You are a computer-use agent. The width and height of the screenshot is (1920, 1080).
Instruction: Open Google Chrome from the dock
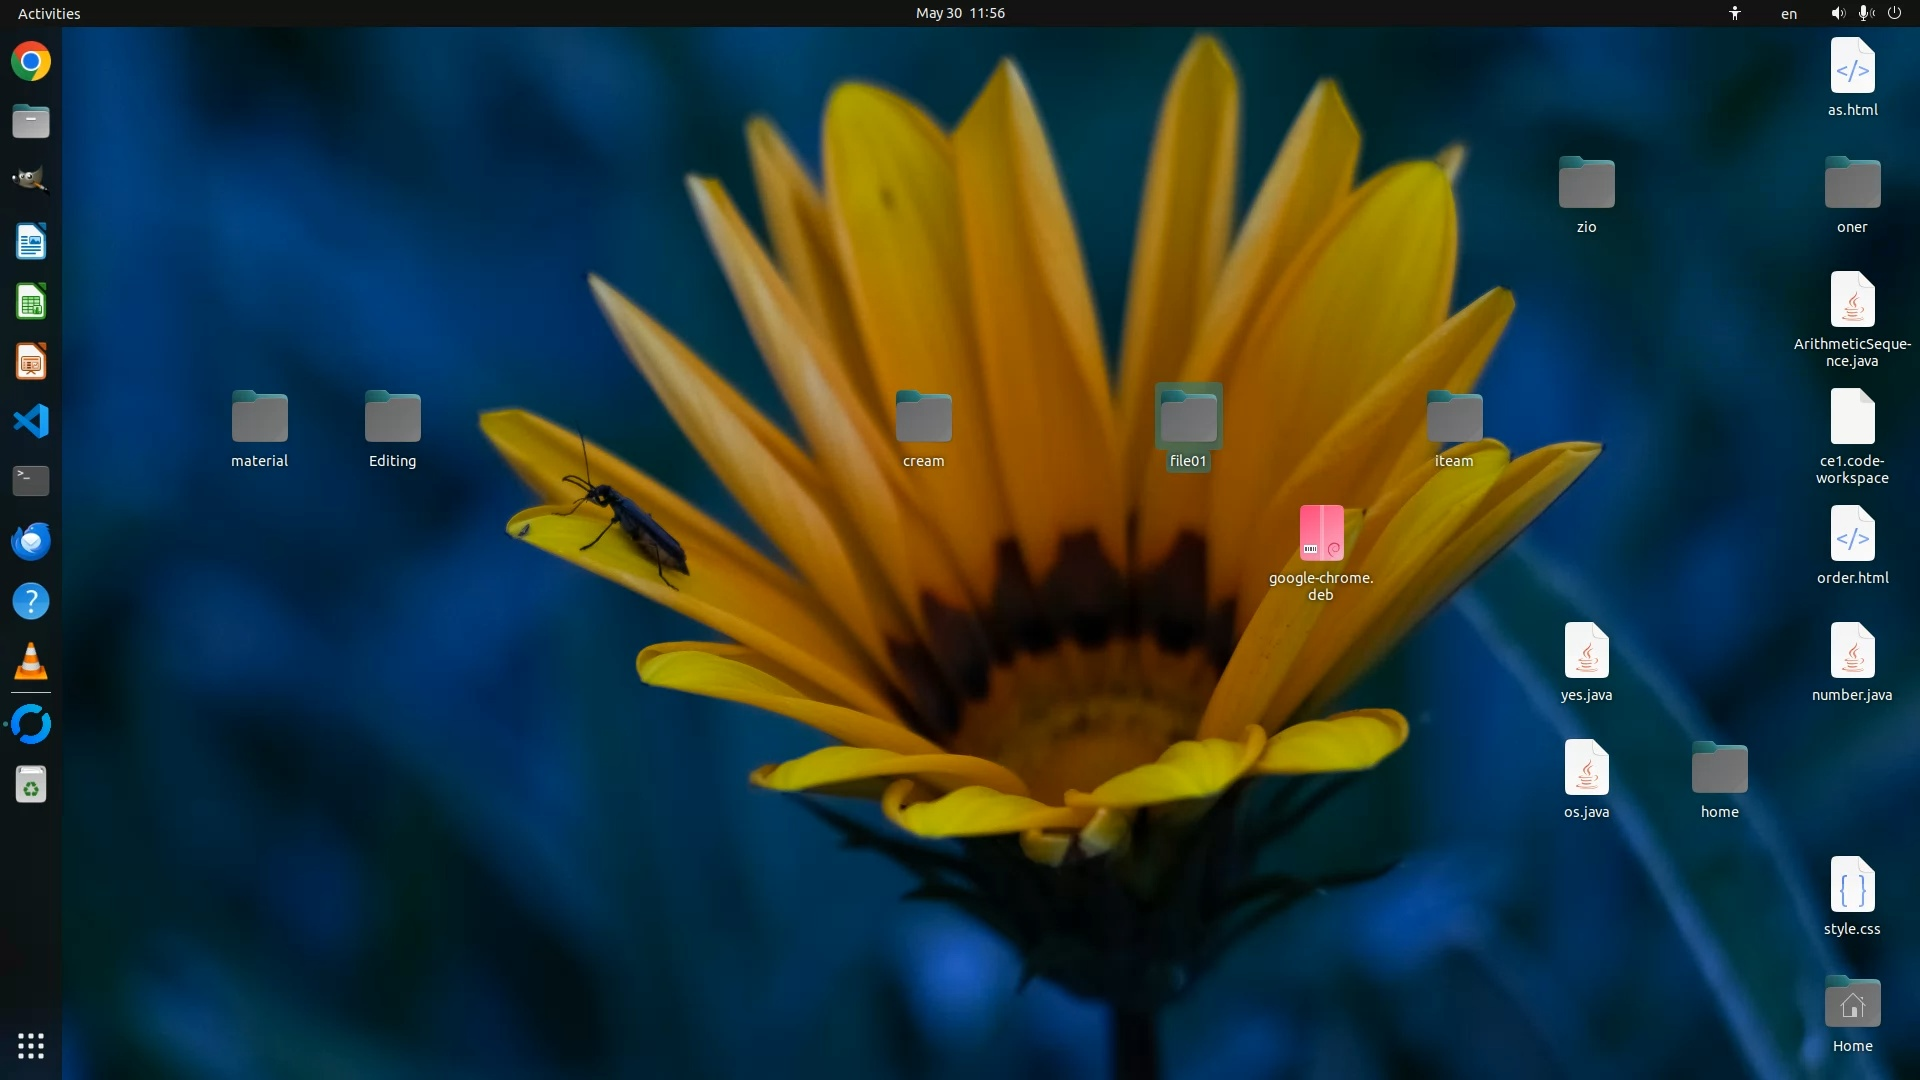point(31,62)
